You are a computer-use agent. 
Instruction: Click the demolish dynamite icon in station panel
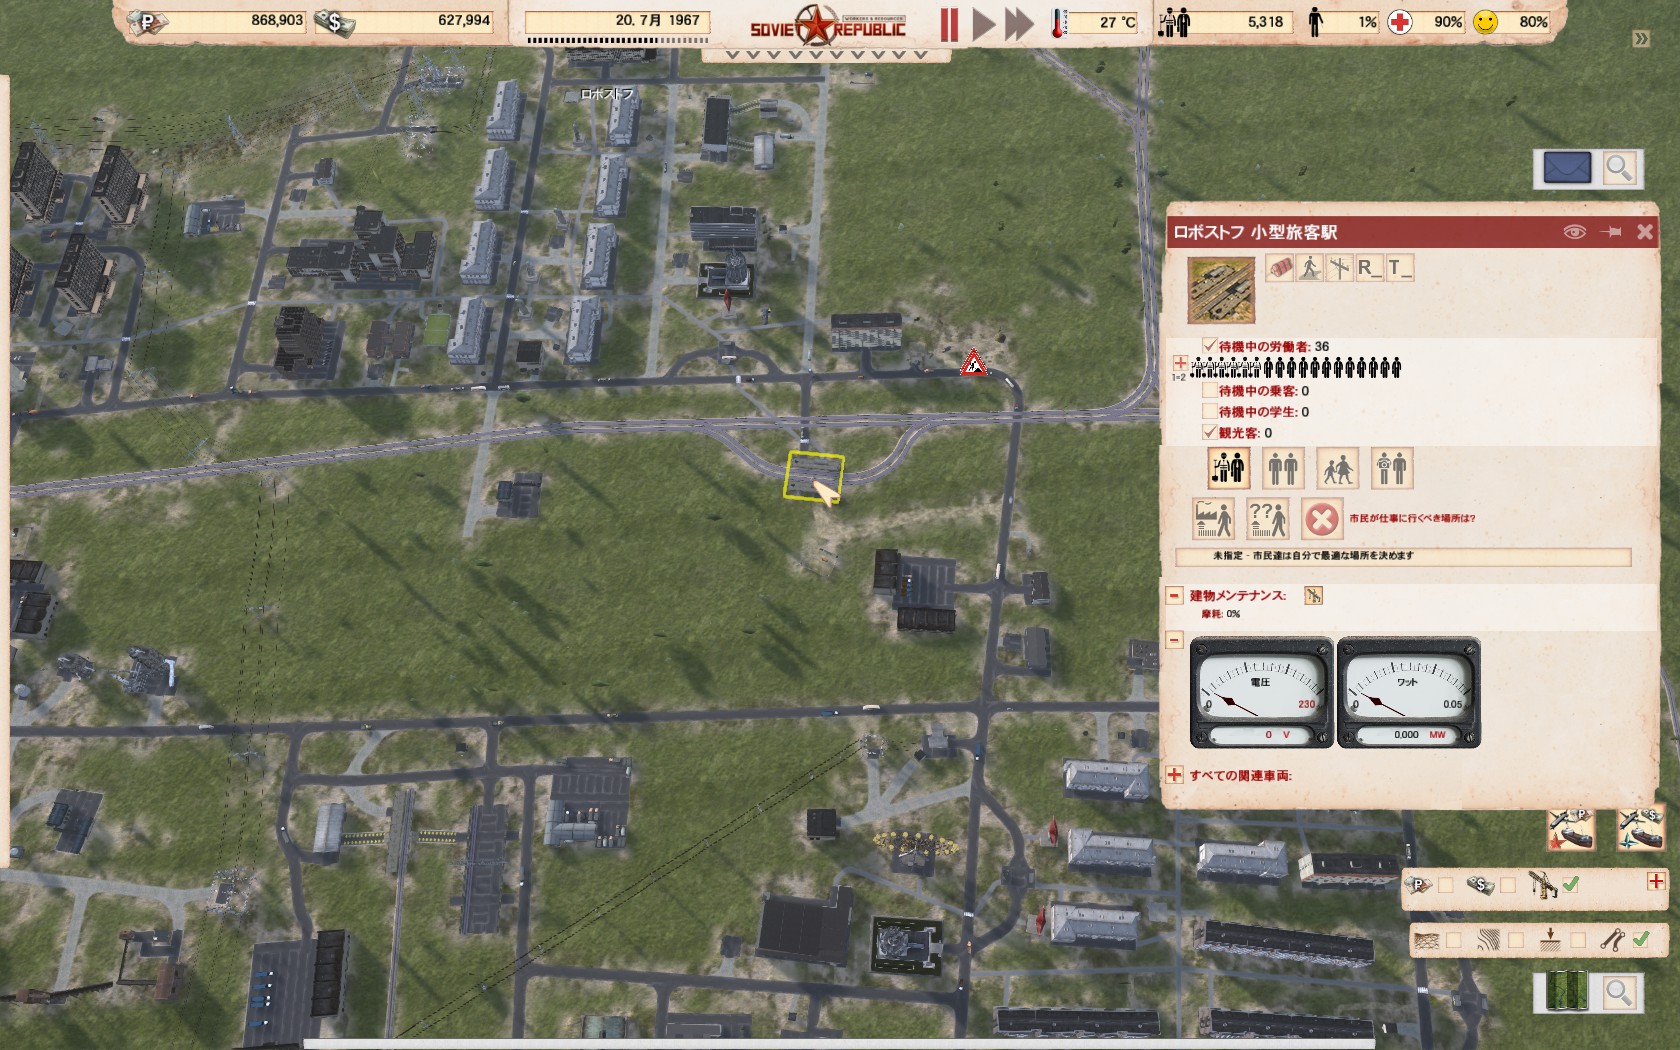1279,268
